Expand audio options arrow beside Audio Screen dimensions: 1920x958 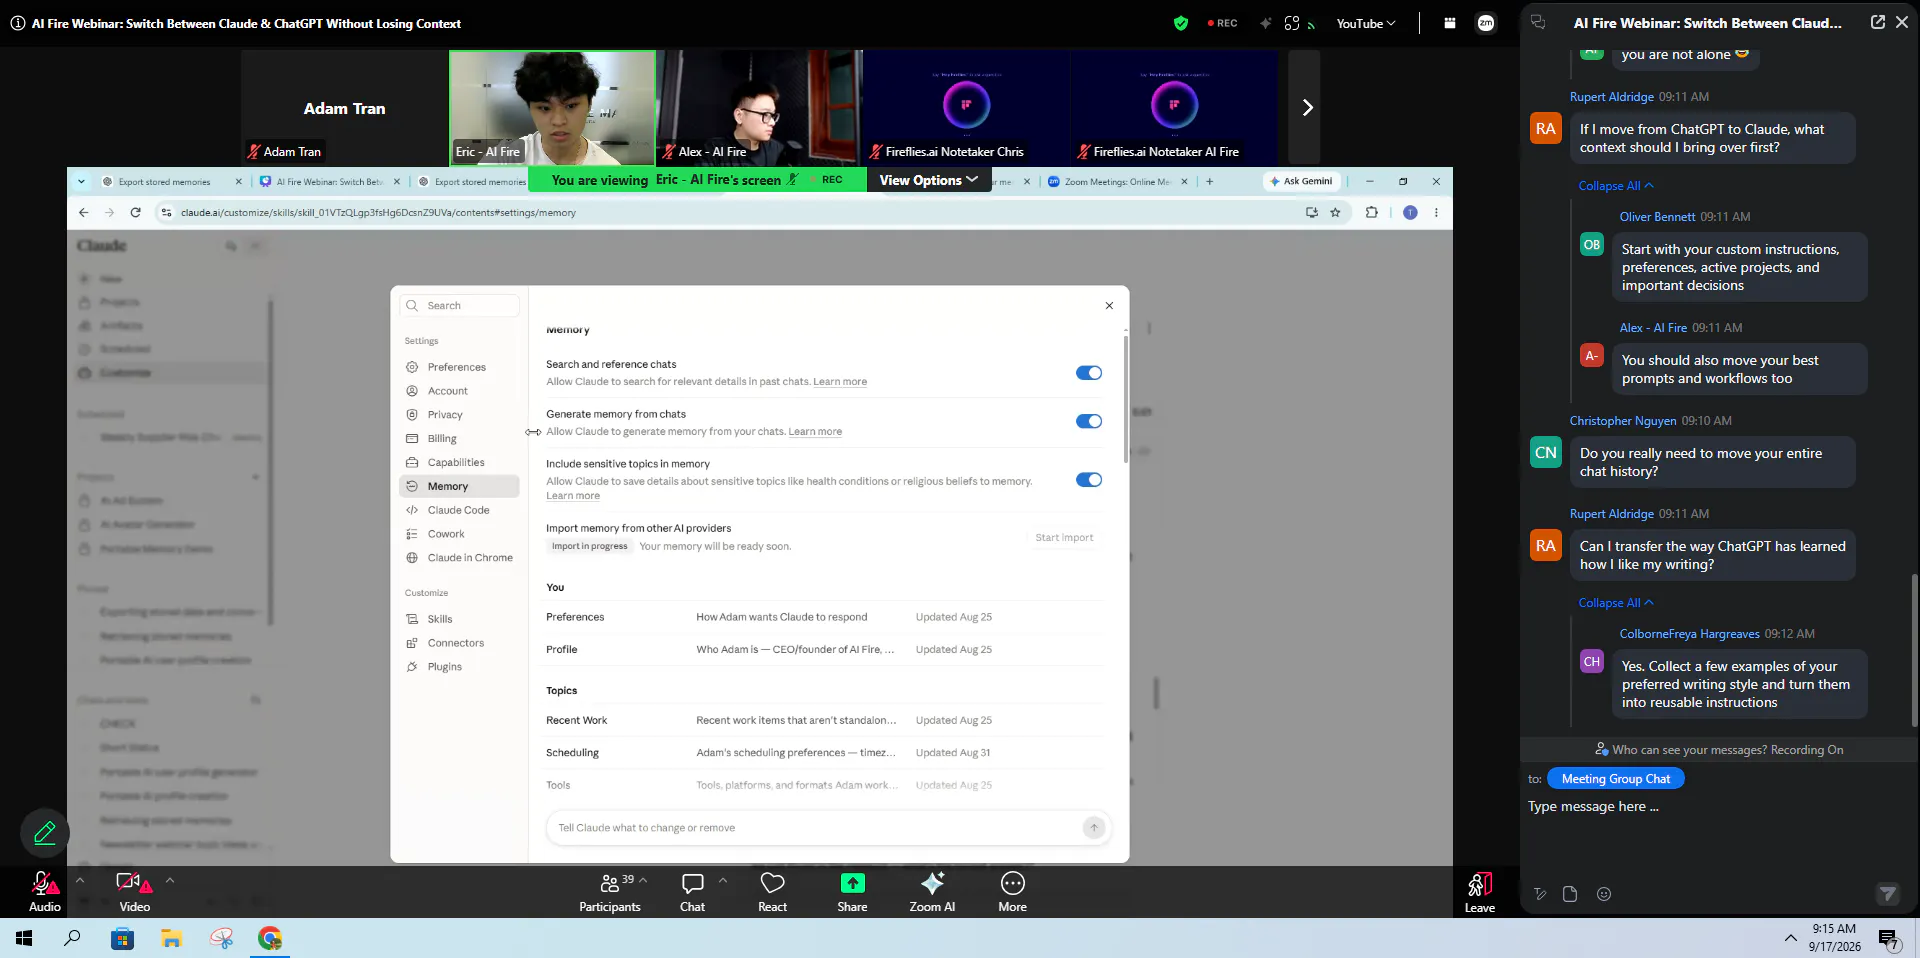(x=80, y=880)
